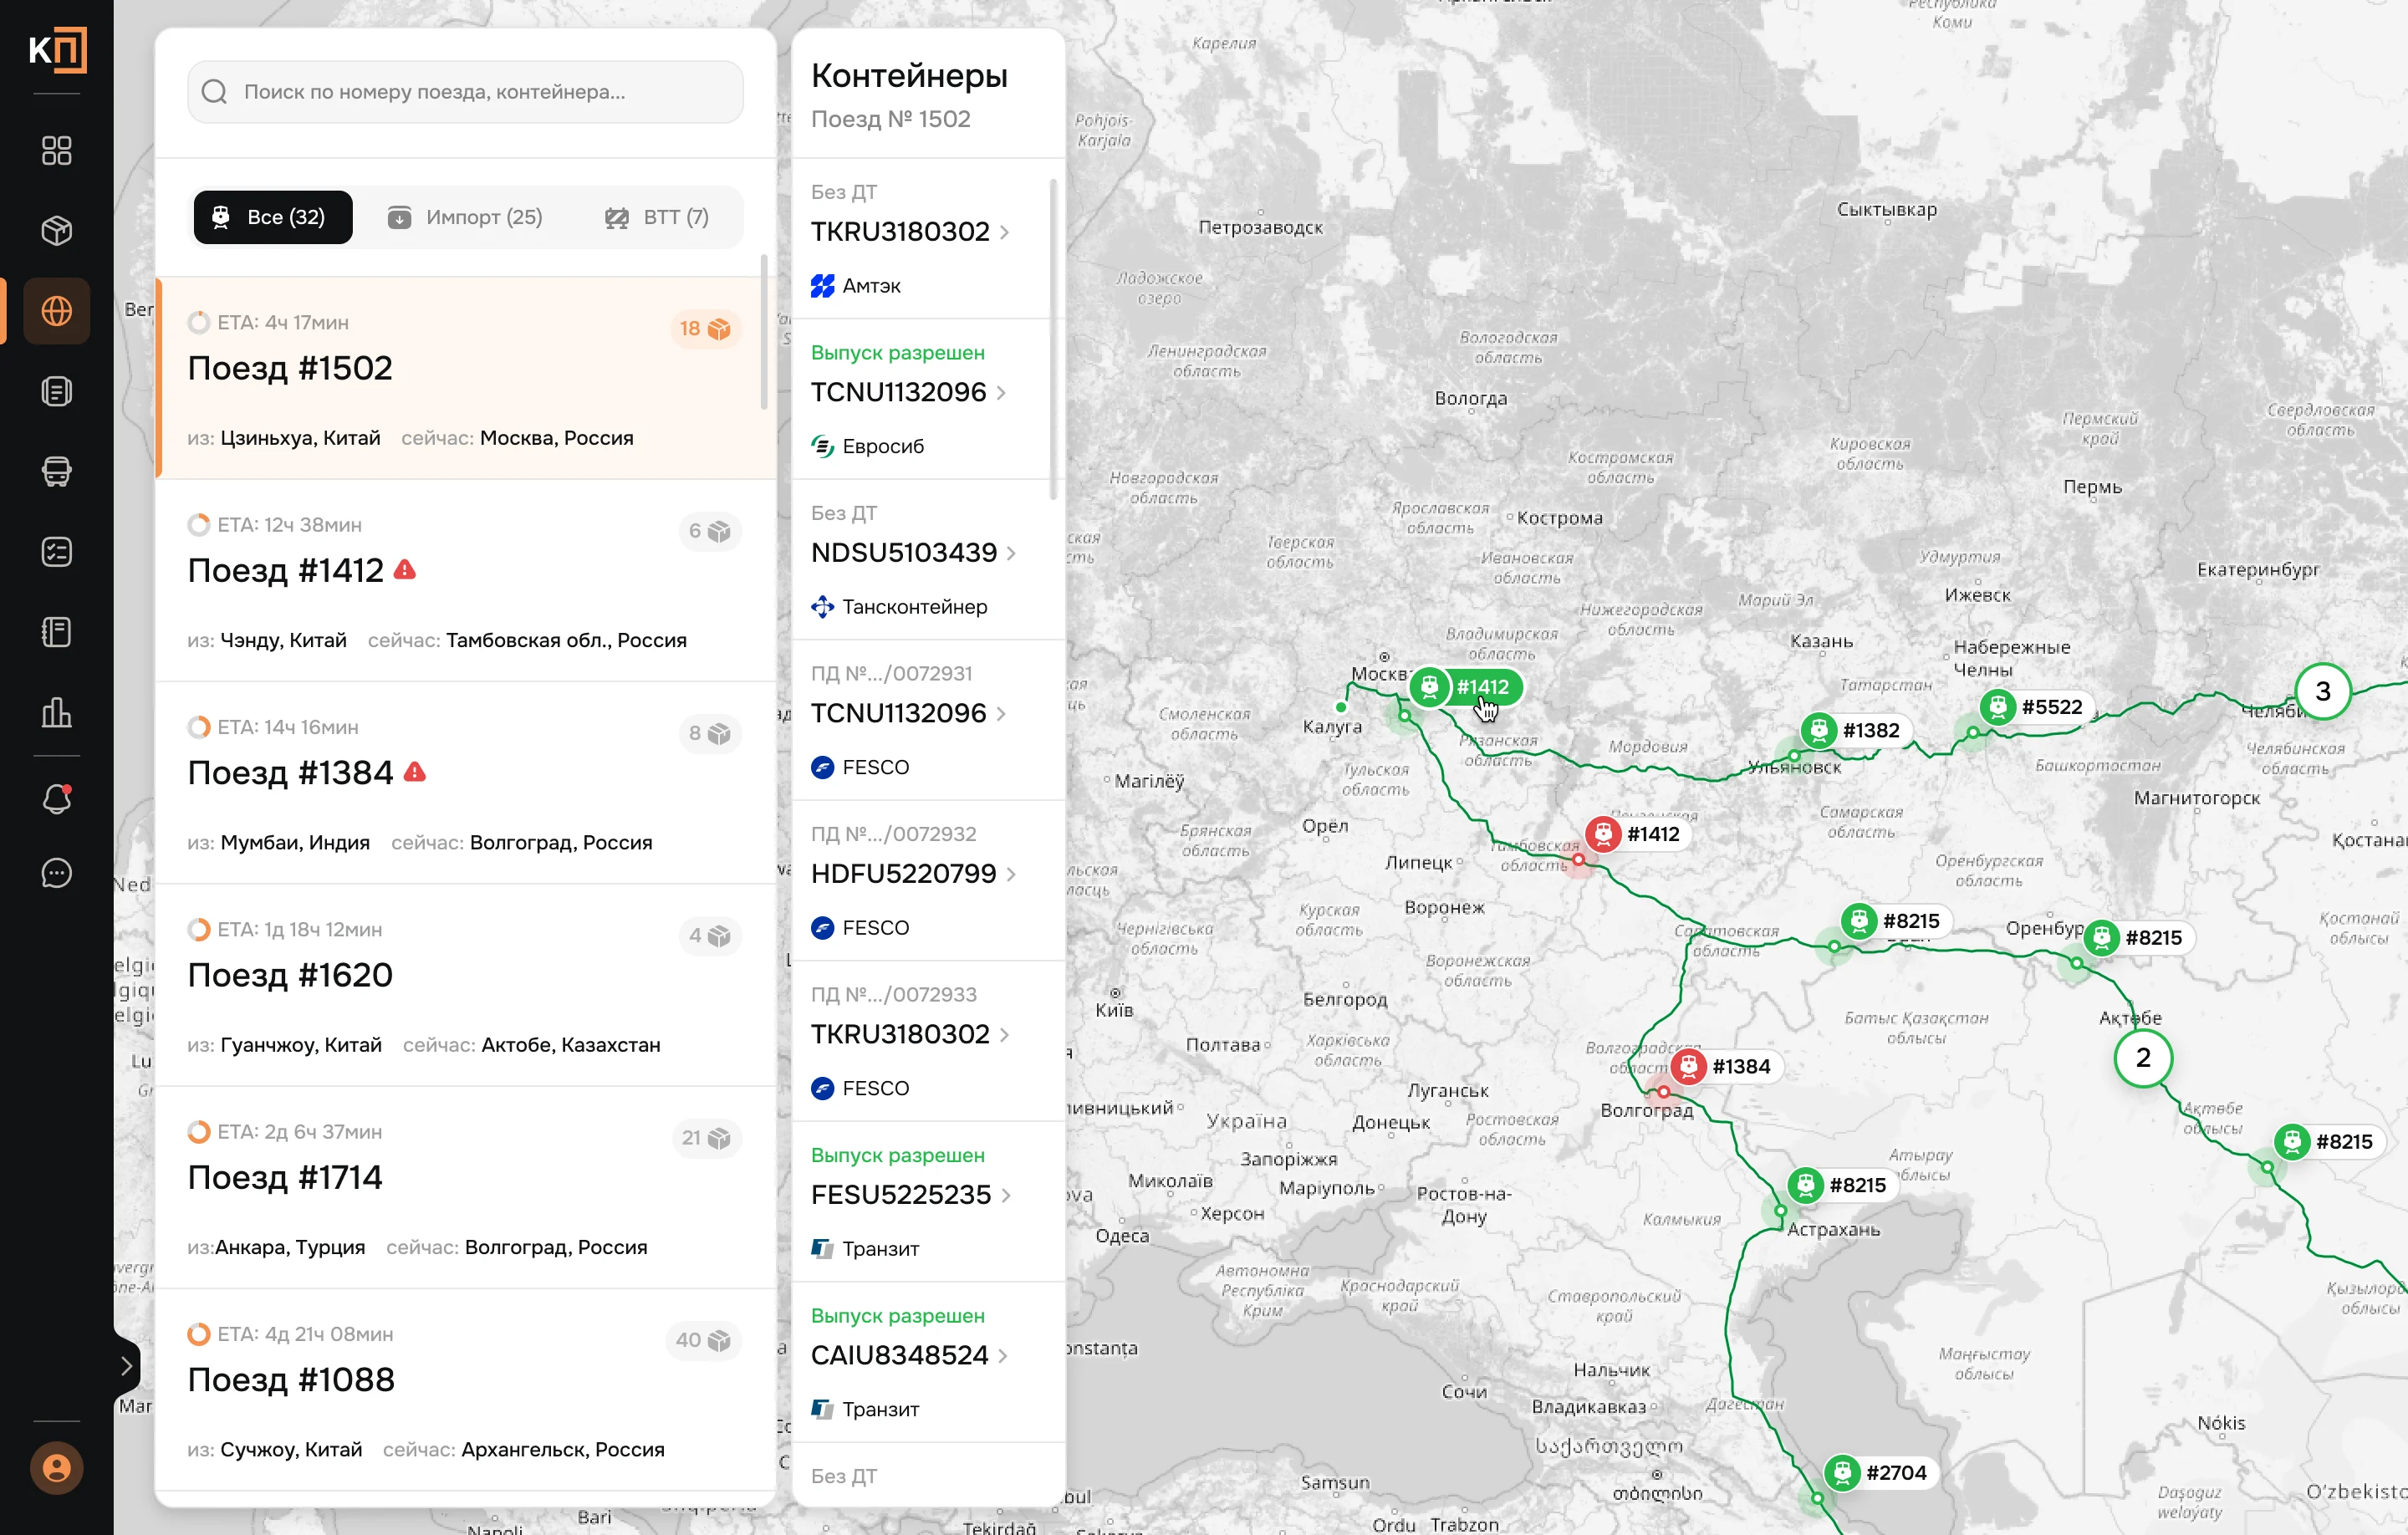Click the 40 containers badge on #1088
Screen dimensions: 2408x1535
pyautogui.click(x=703, y=1340)
